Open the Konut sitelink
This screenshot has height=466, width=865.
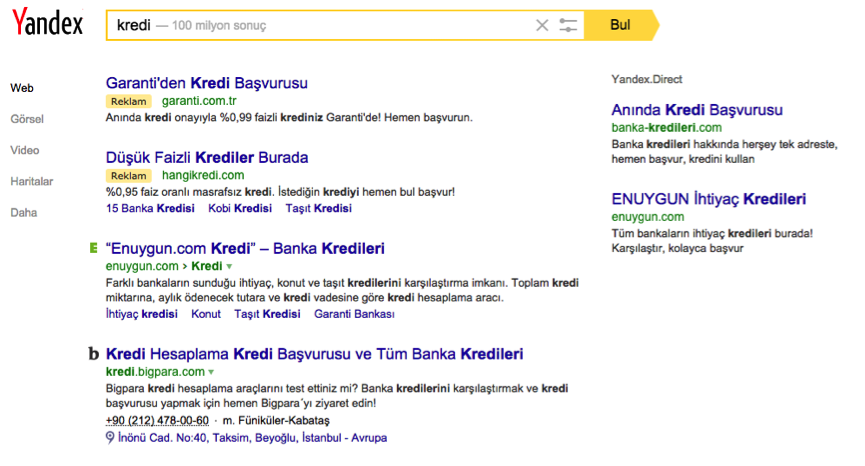point(206,314)
